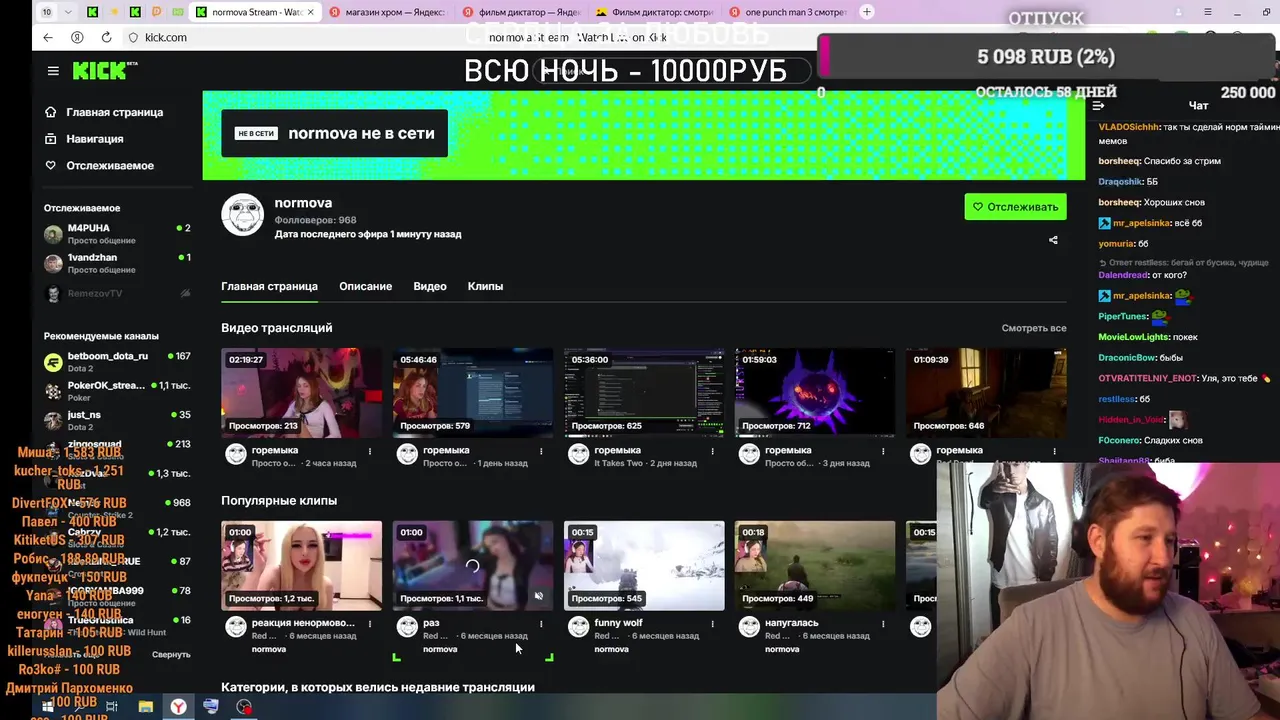Open OBS recording app in taskbar
This screenshot has height=720, width=1280.
pos(244,707)
